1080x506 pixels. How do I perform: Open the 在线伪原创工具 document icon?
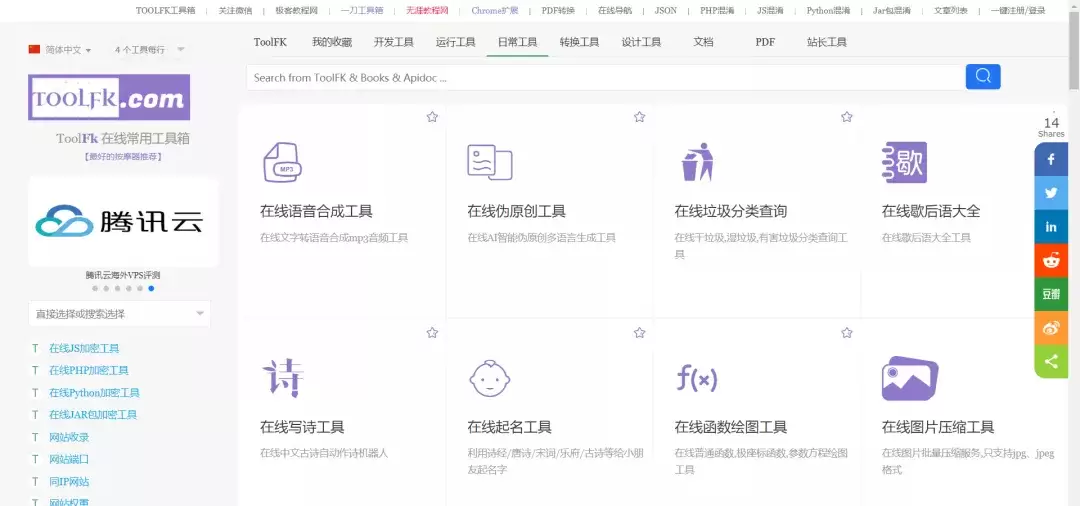click(490, 162)
